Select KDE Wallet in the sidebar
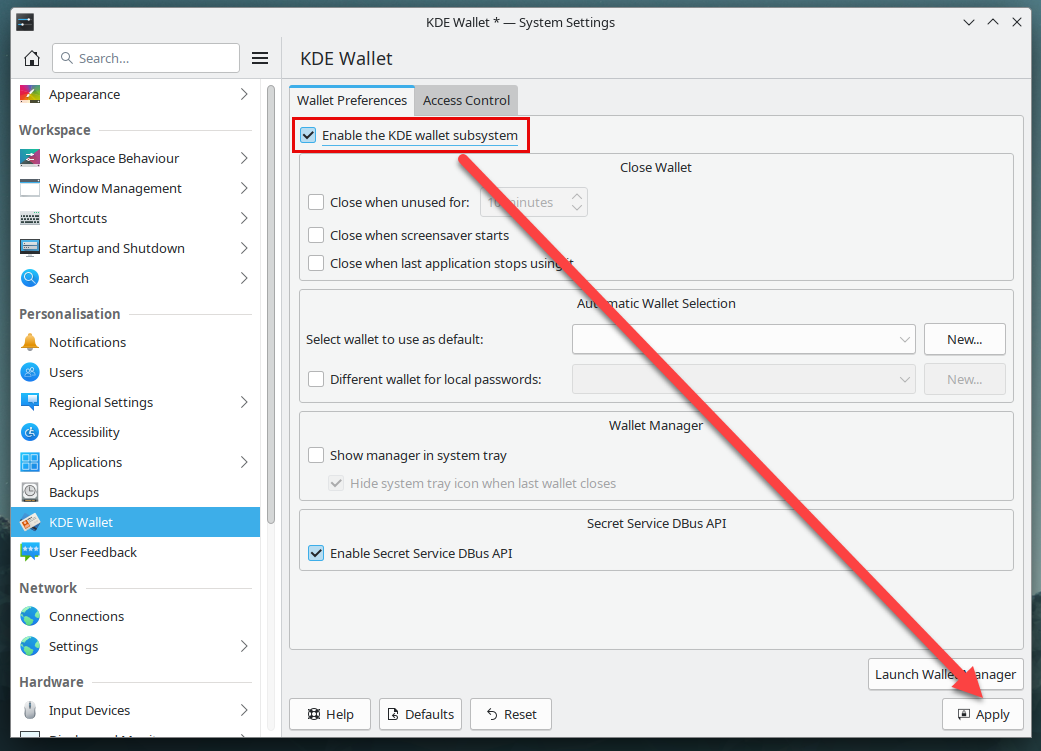The width and height of the screenshot is (1041, 751). 135,522
